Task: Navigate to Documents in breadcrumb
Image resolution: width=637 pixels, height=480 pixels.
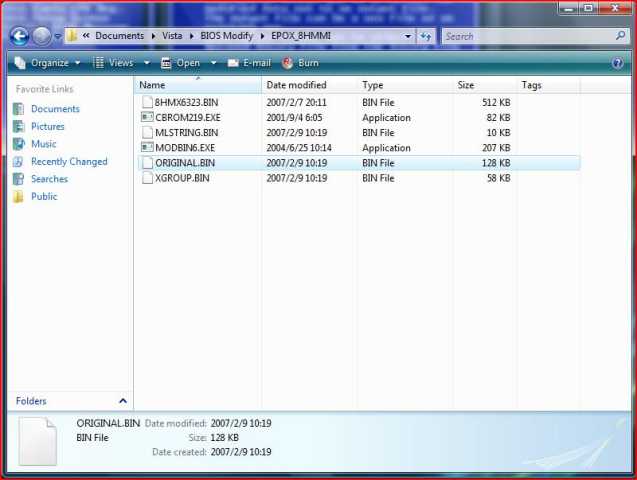Action: pos(119,36)
